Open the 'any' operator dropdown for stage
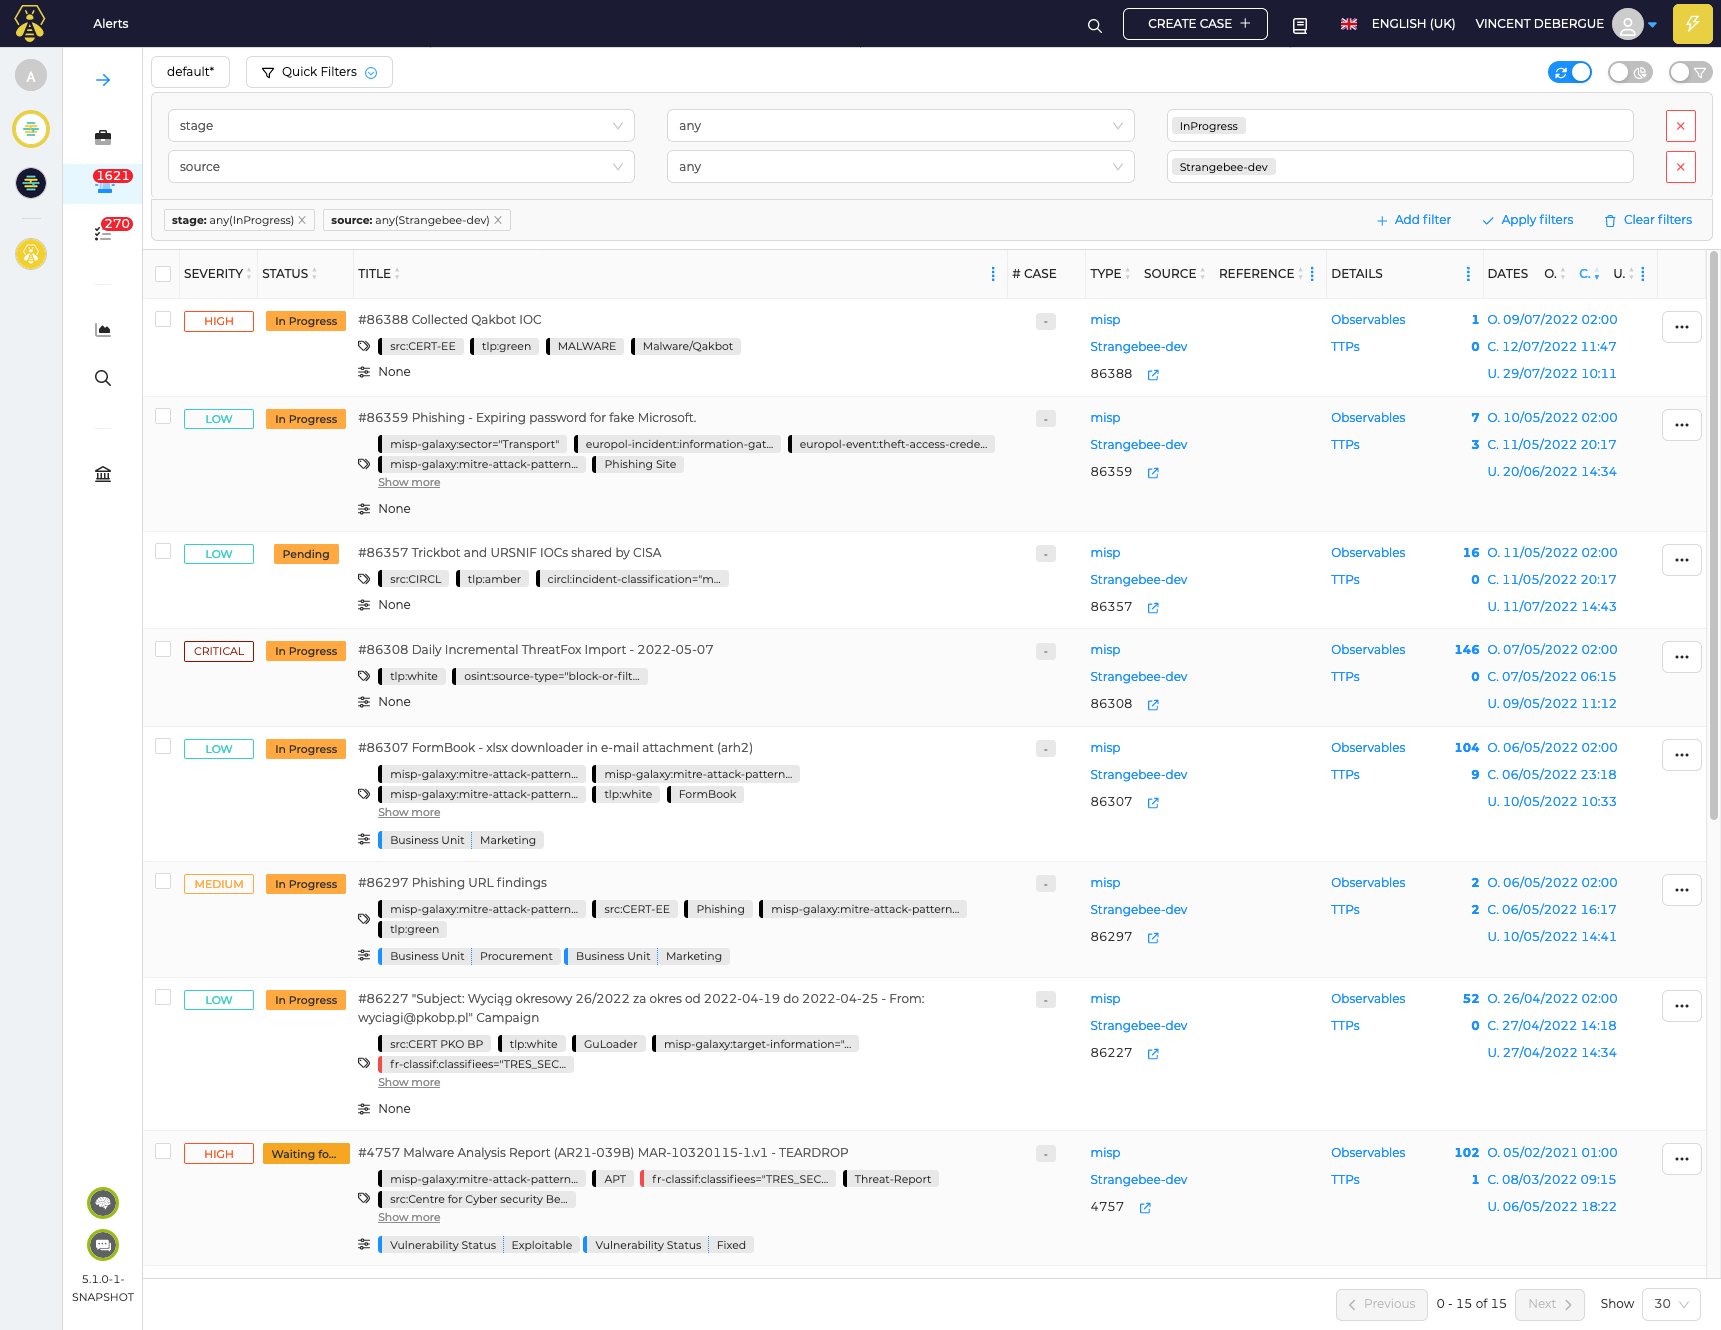 900,126
